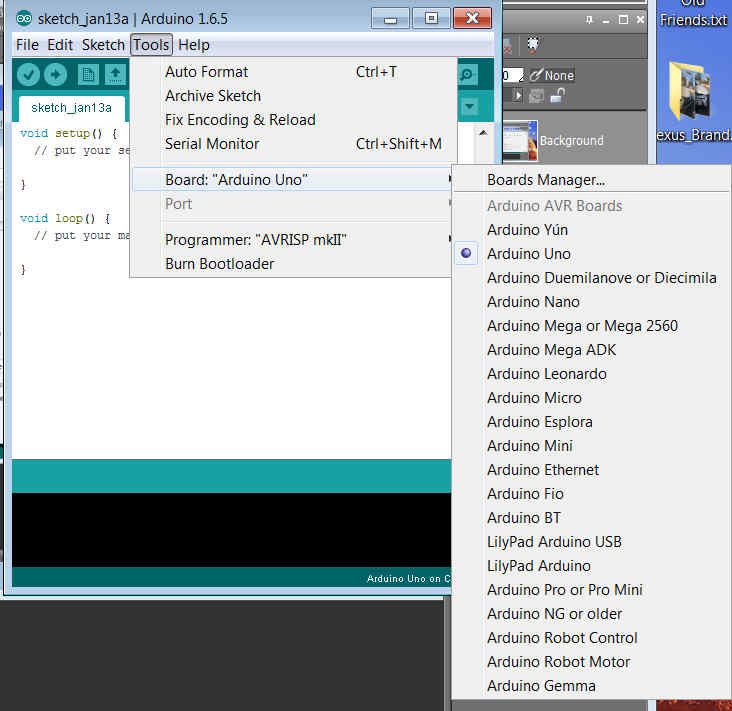The width and height of the screenshot is (732, 711).
Task: Click the Upload arrow button in Arduino toolbar
Action: click(56, 75)
